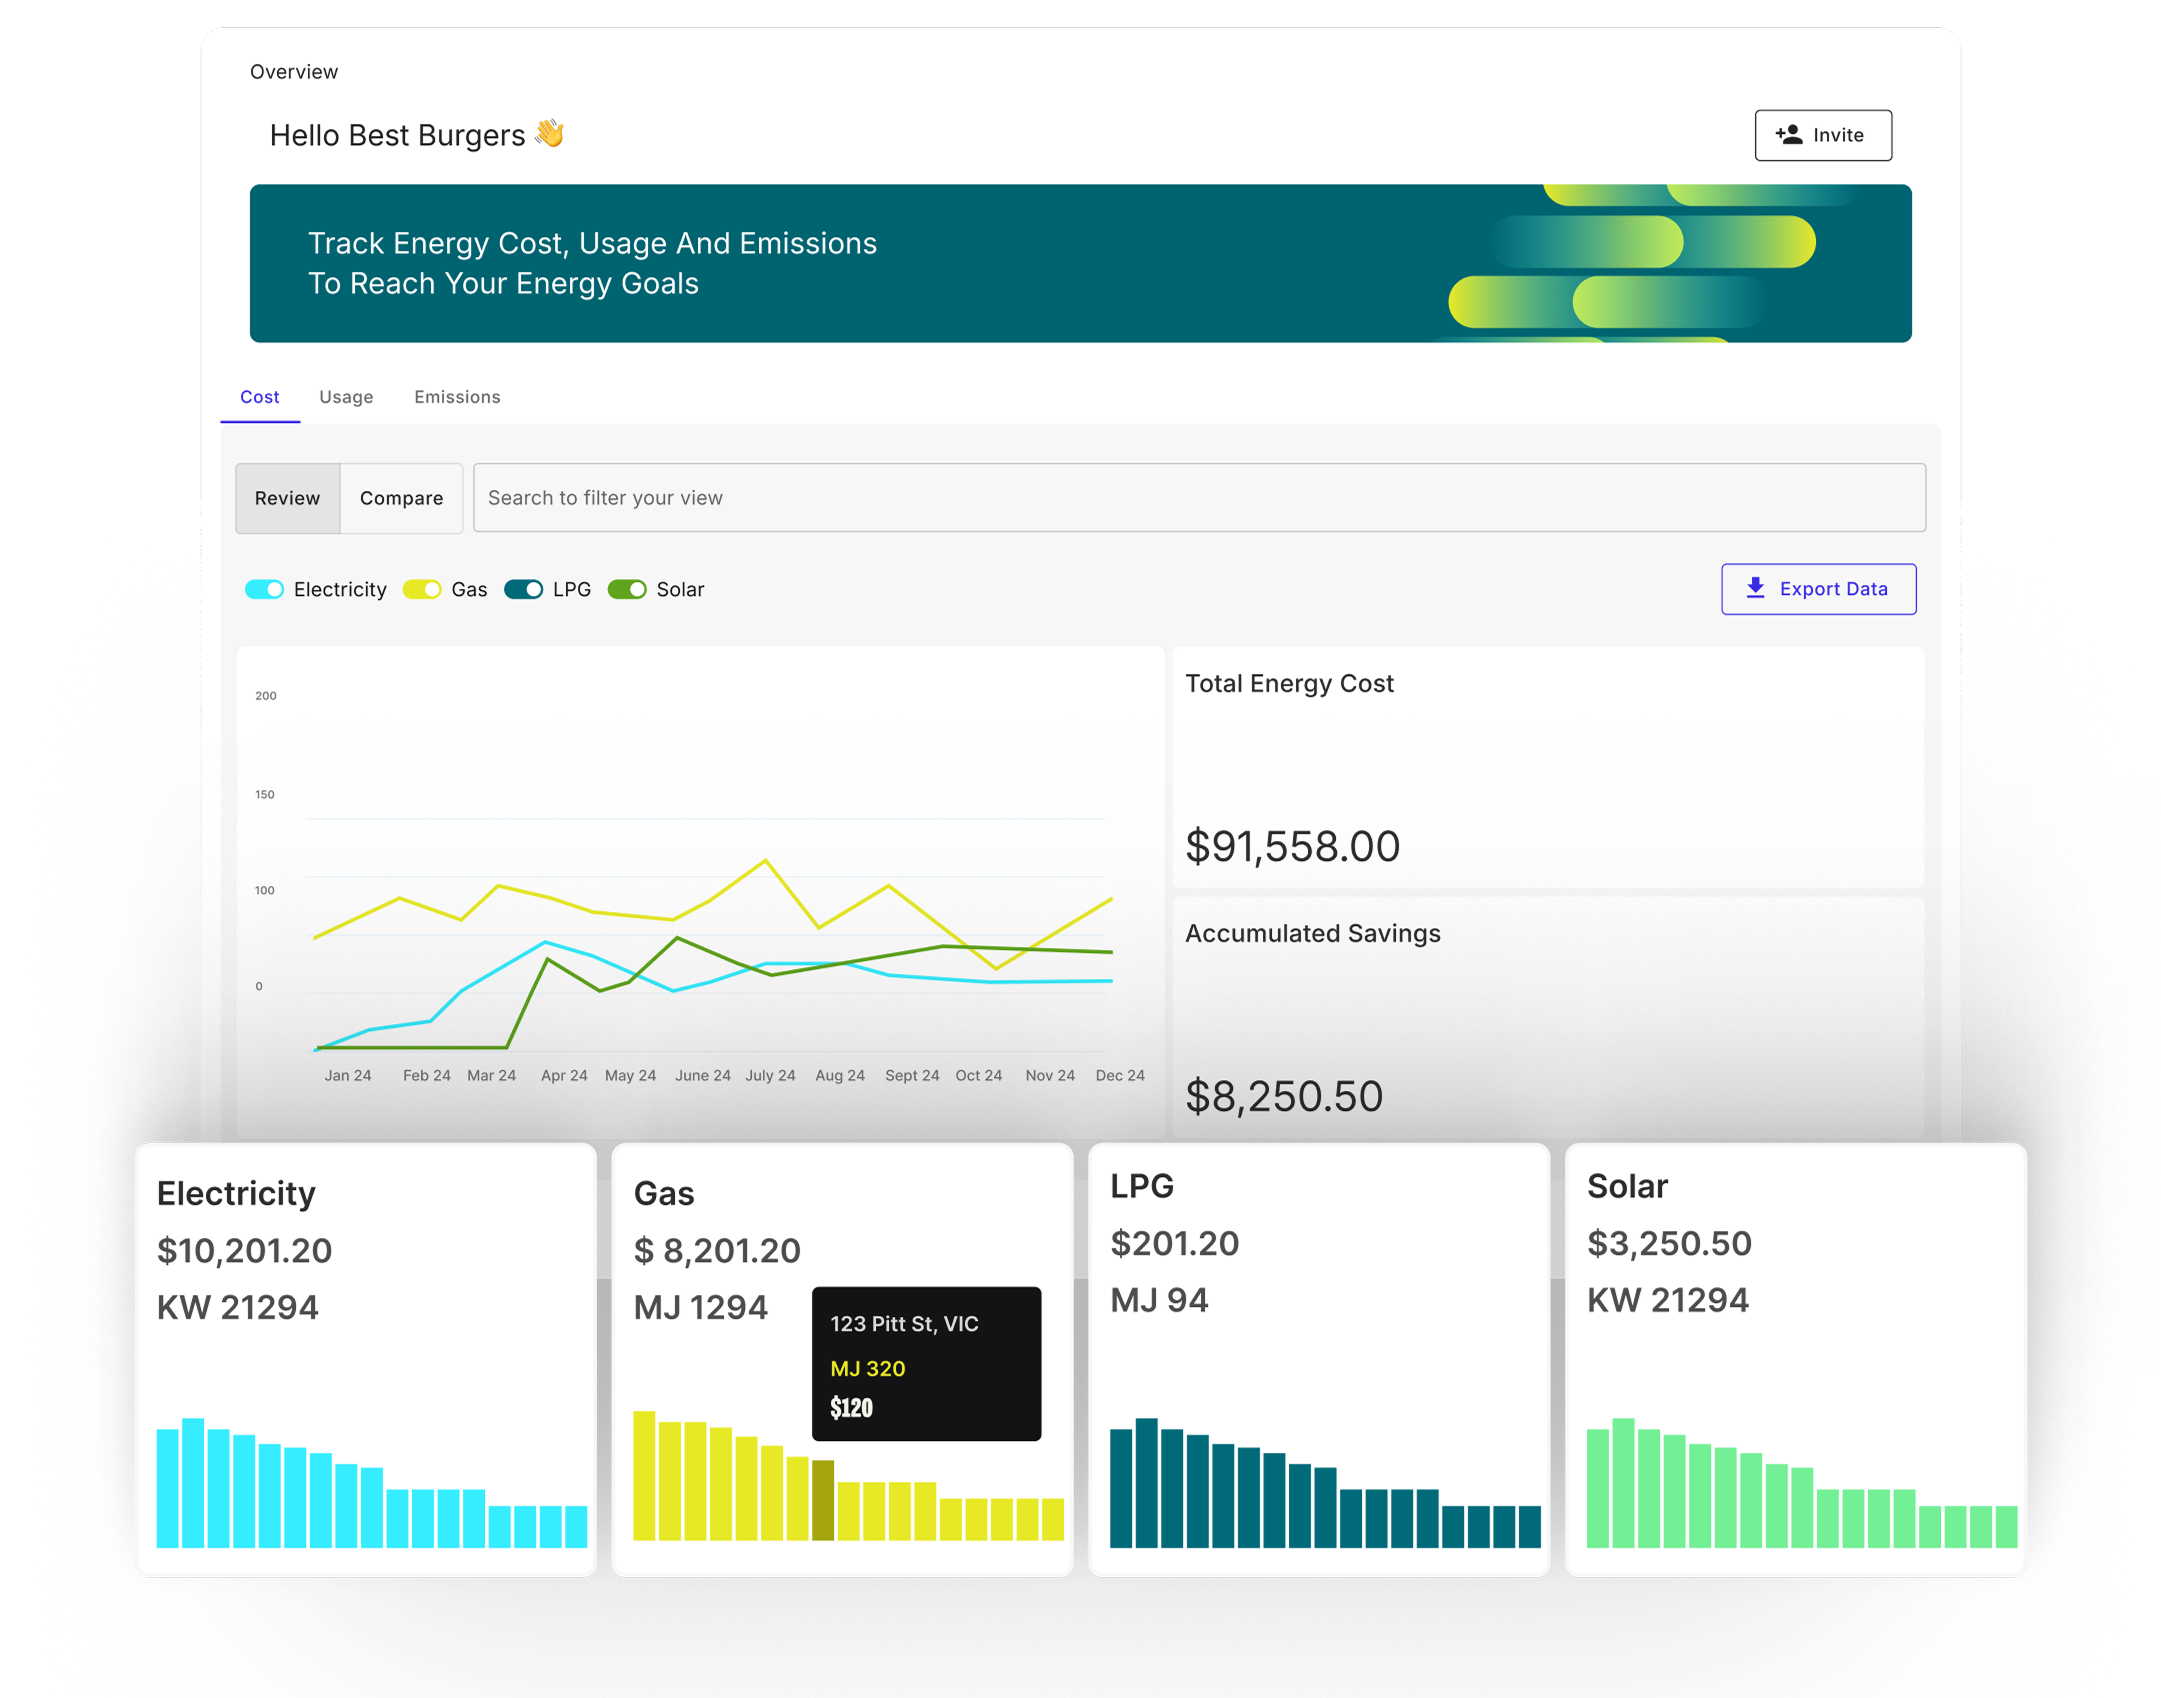Click the Overview breadcrumb text
The width and height of the screenshot is (2161, 1698).
[x=294, y=72]
